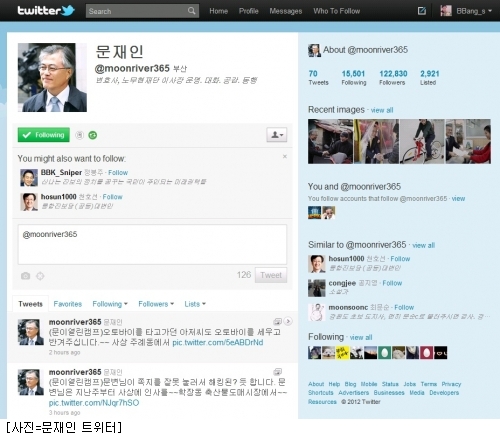
Task: Click the second mutual follower avatar
Action: click(x=328, y=213)
